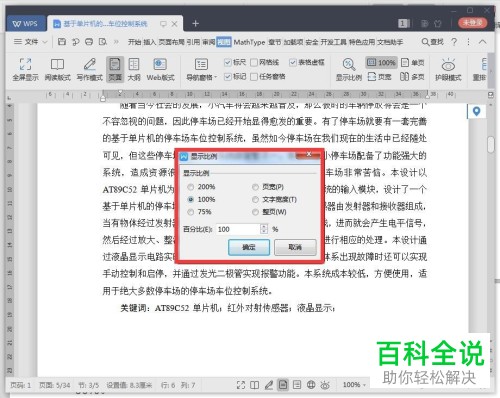Open the MathType ribbon tab
Viewport: 500px width, 398px height.
[249, 42]
